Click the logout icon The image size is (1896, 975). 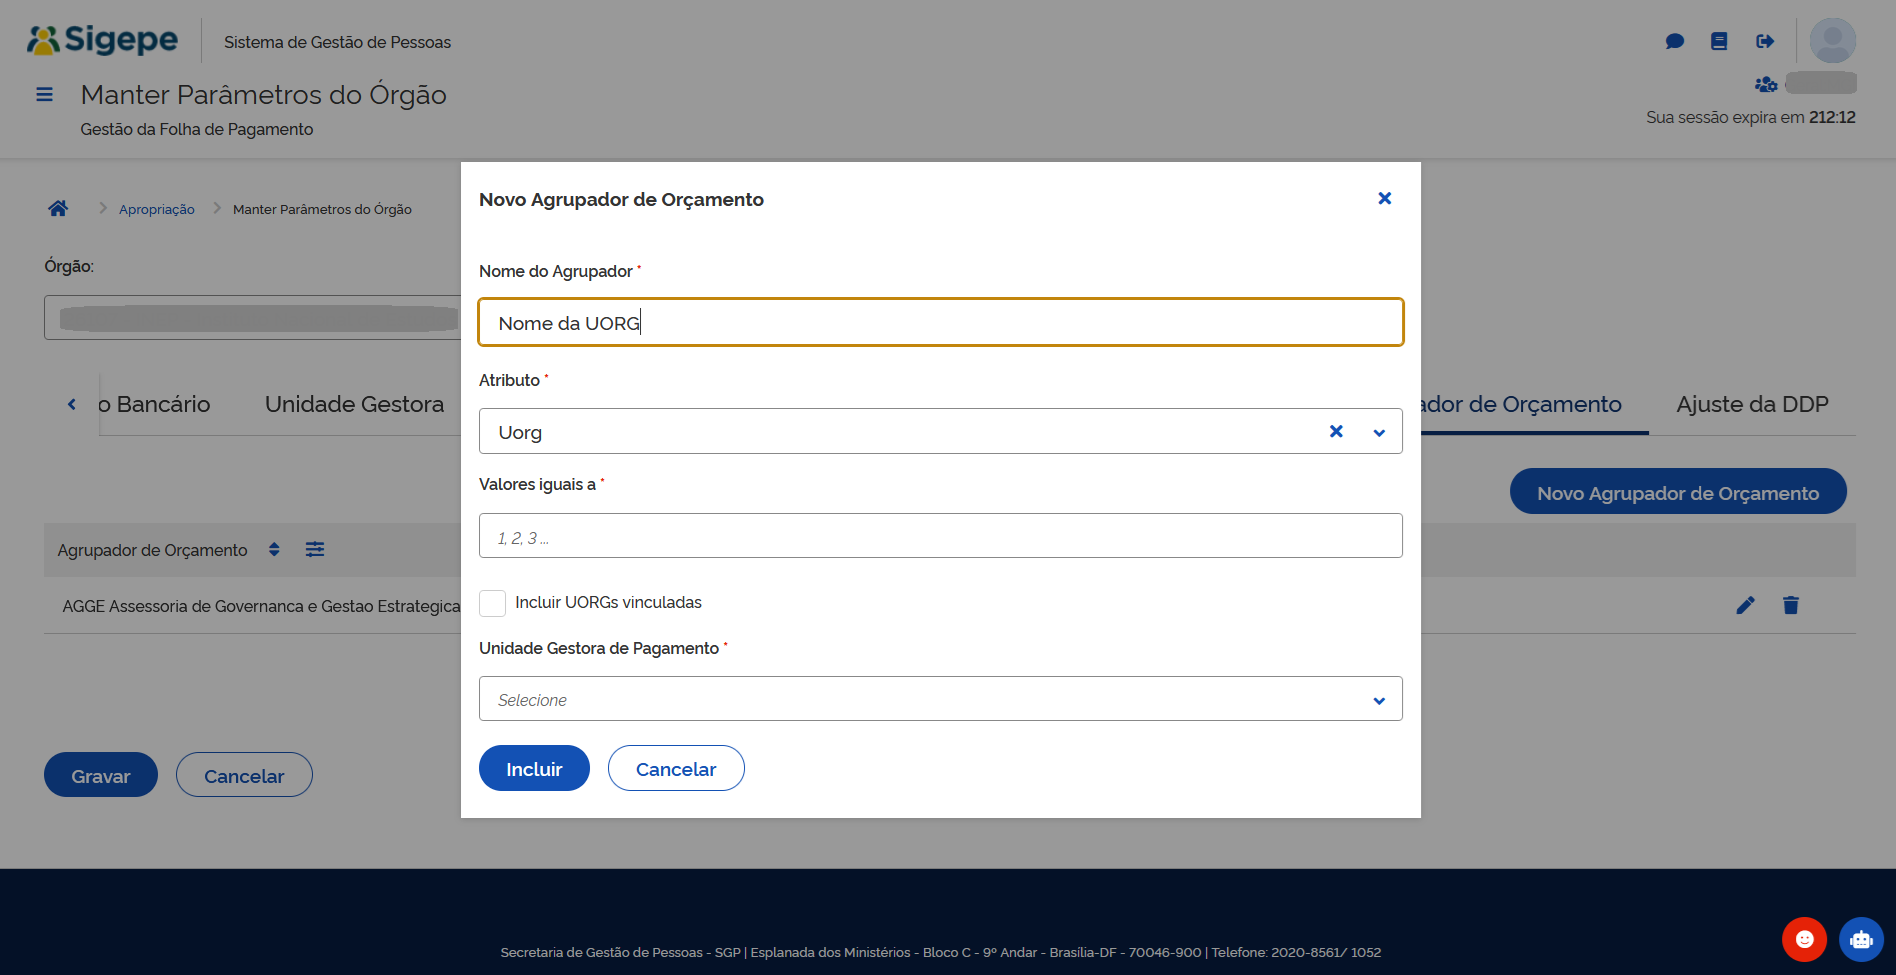[1765, 41]
